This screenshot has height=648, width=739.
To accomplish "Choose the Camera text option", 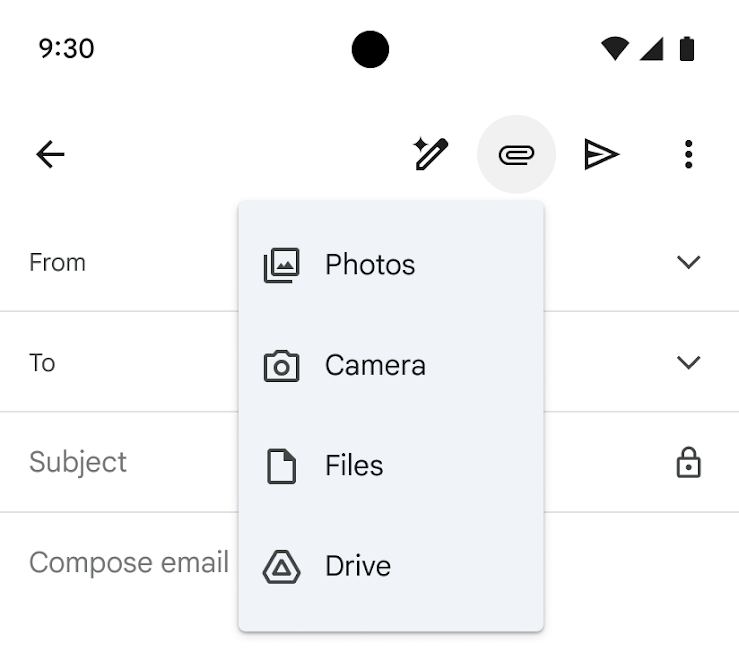I will [x=375, y=366].
